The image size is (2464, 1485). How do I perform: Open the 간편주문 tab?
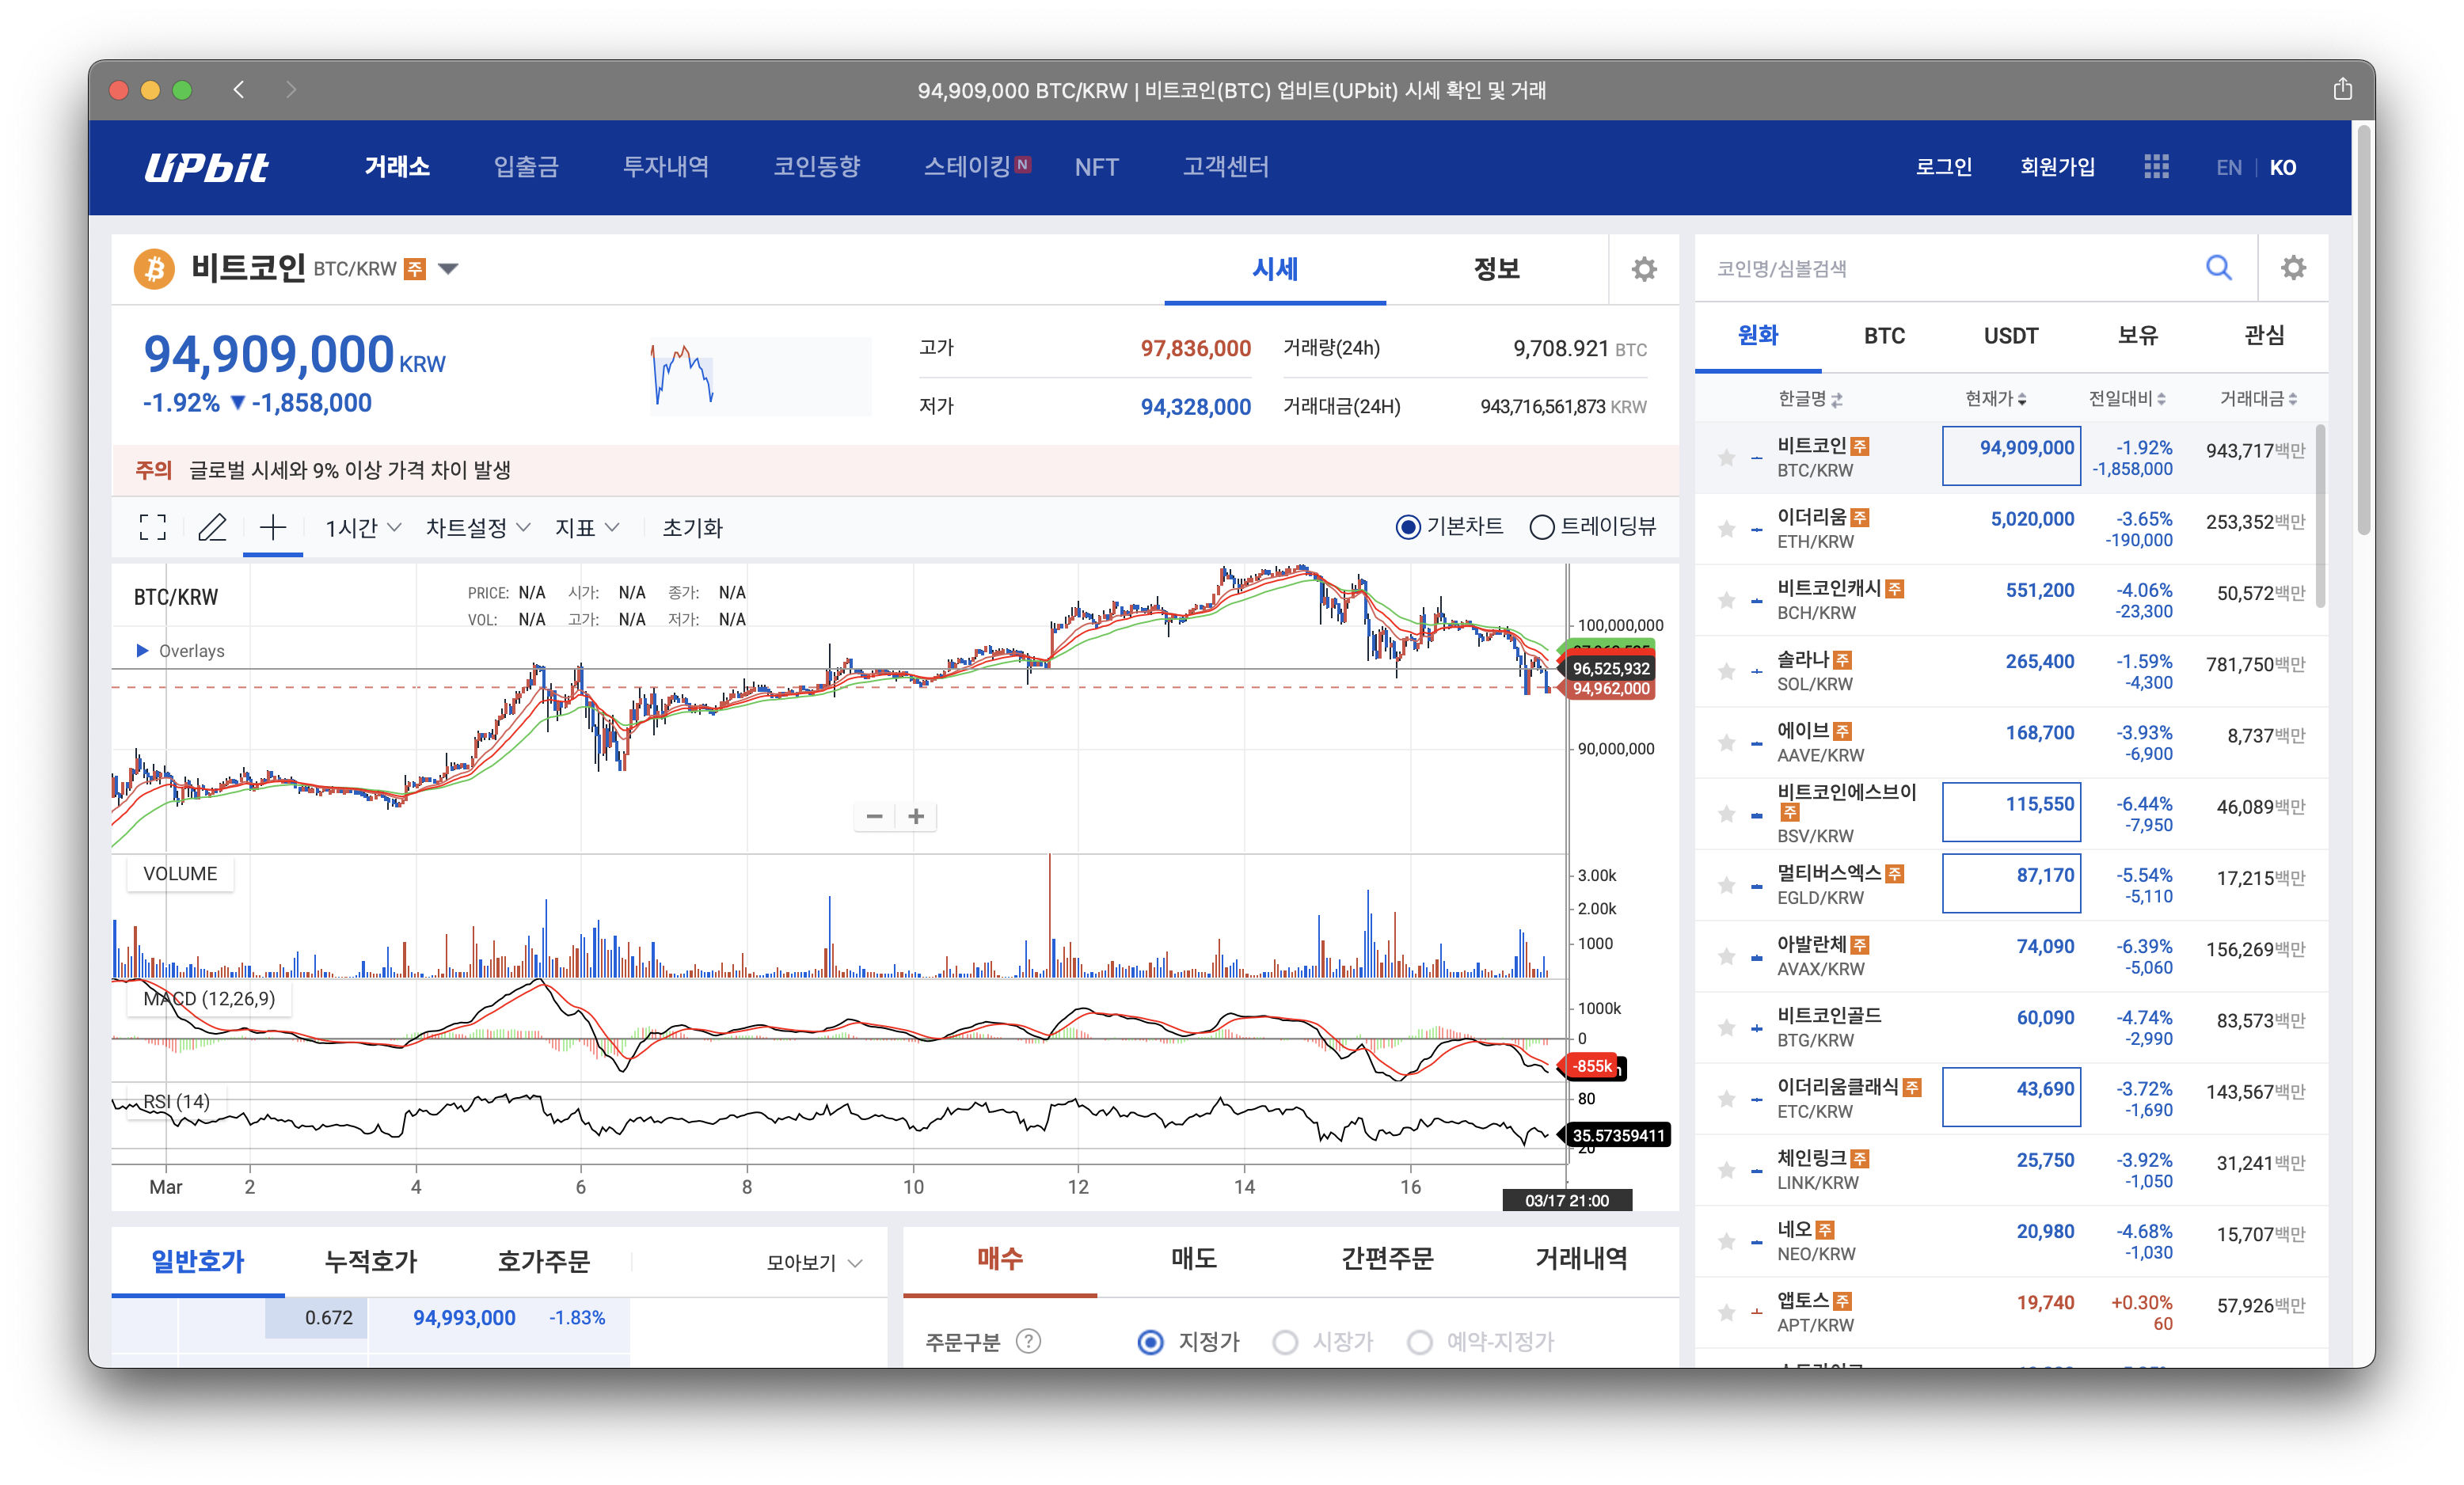[1387, 1258]
